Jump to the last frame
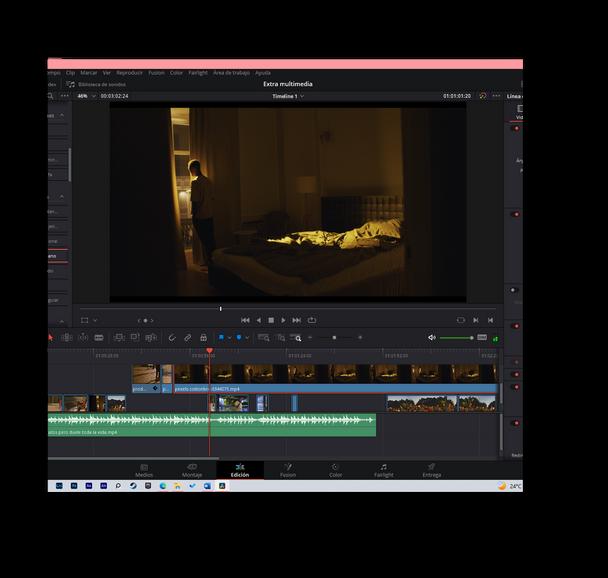The image size is (608, 578). 297,320
